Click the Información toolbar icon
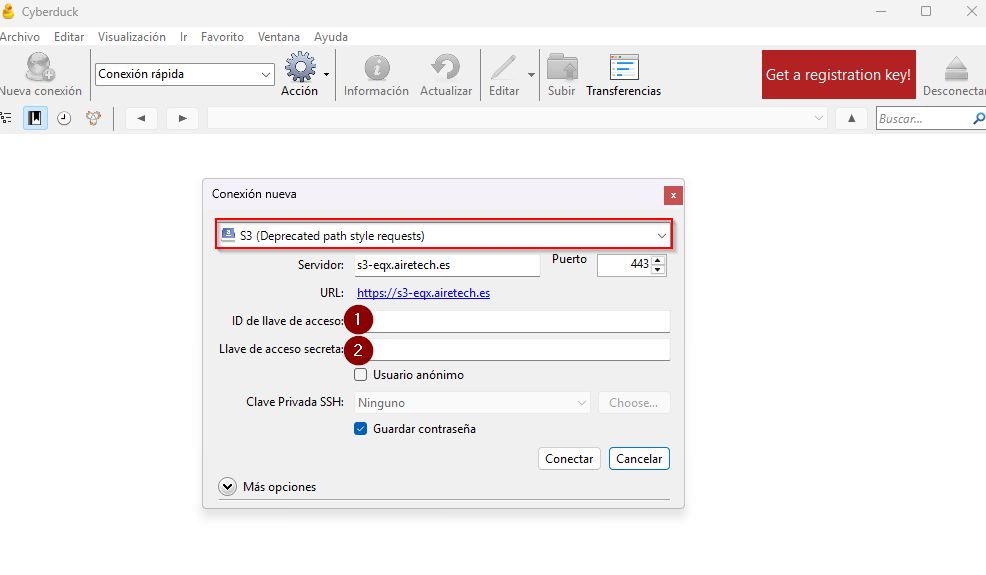The width and height of the screenshot is (986, 575). click(x=377, y=67)
